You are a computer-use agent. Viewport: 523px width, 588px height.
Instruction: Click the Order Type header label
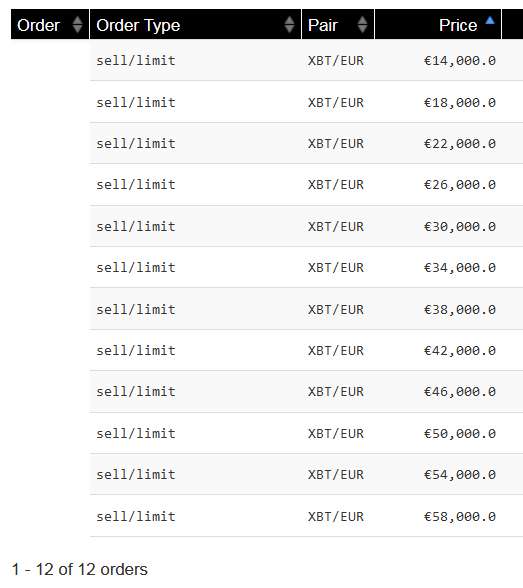click(138, 26)
